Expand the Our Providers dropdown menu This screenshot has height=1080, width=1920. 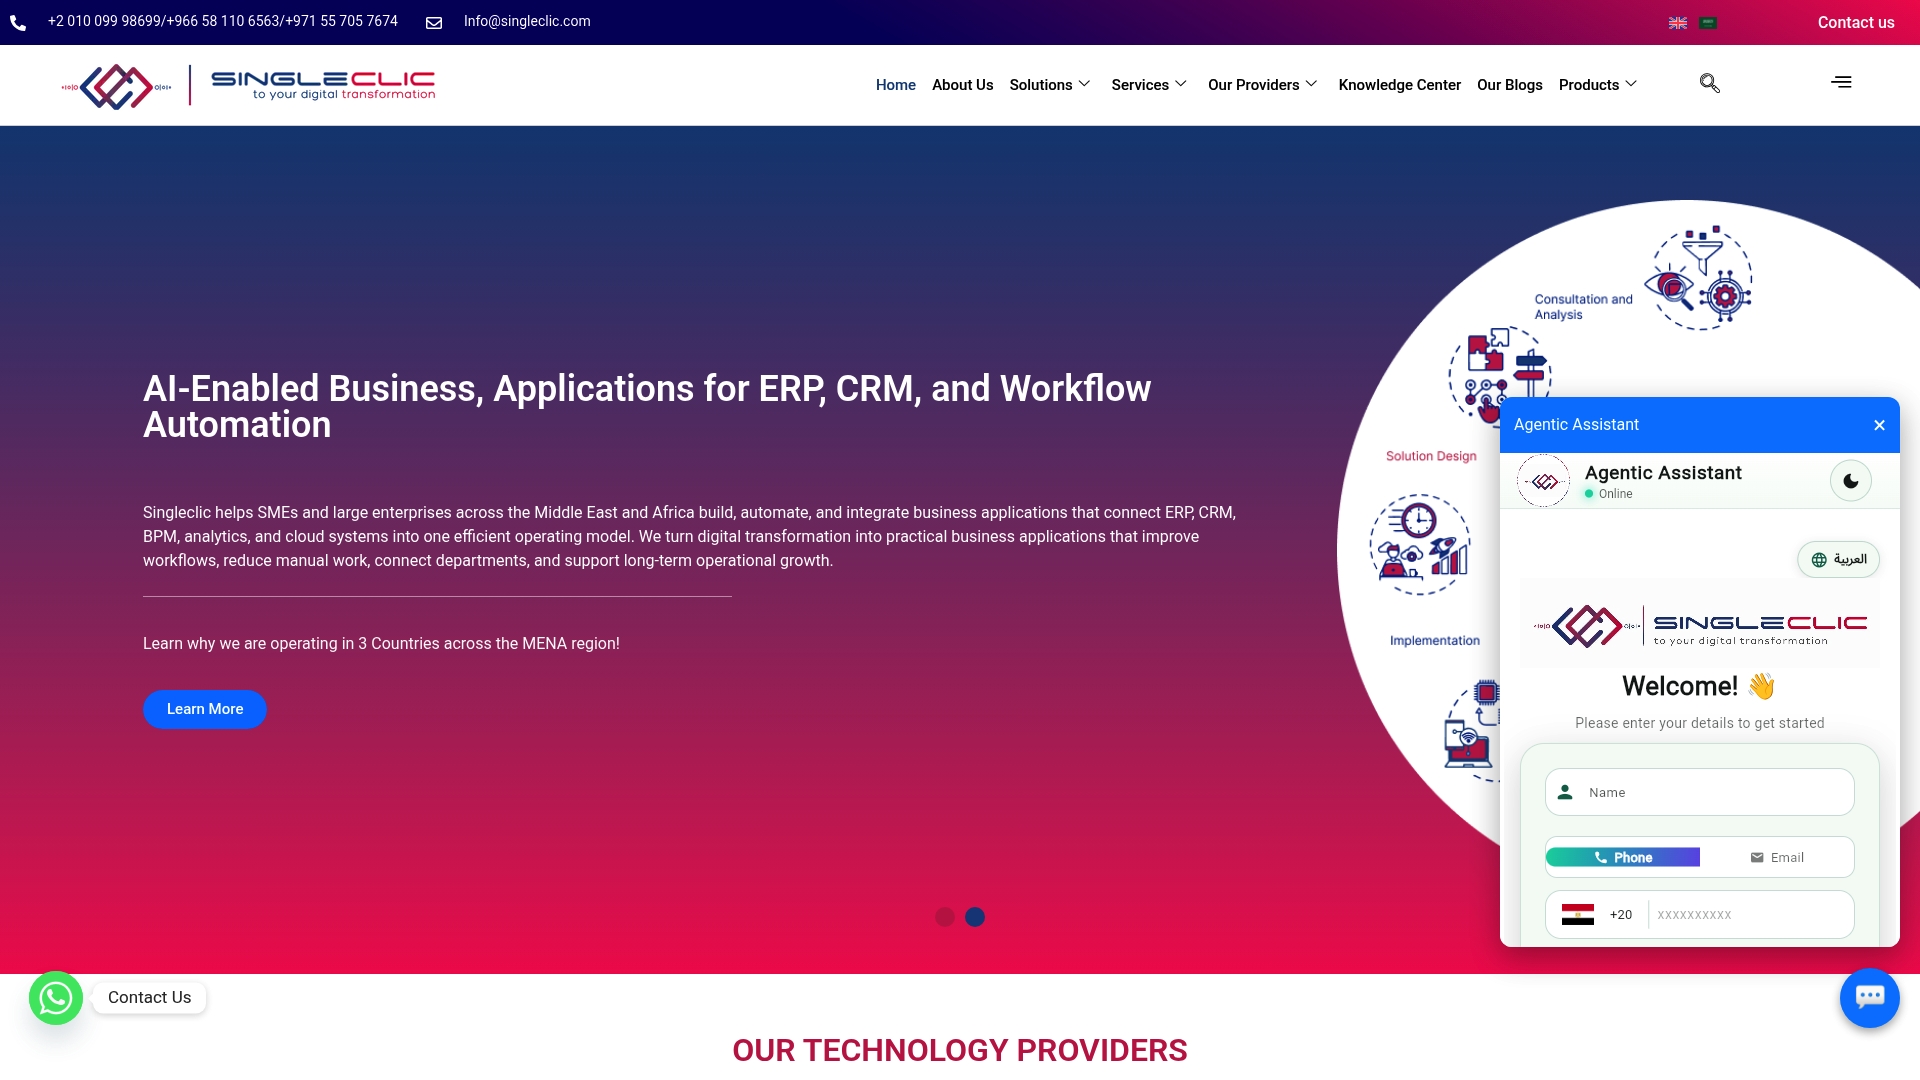coord(1263,85)
